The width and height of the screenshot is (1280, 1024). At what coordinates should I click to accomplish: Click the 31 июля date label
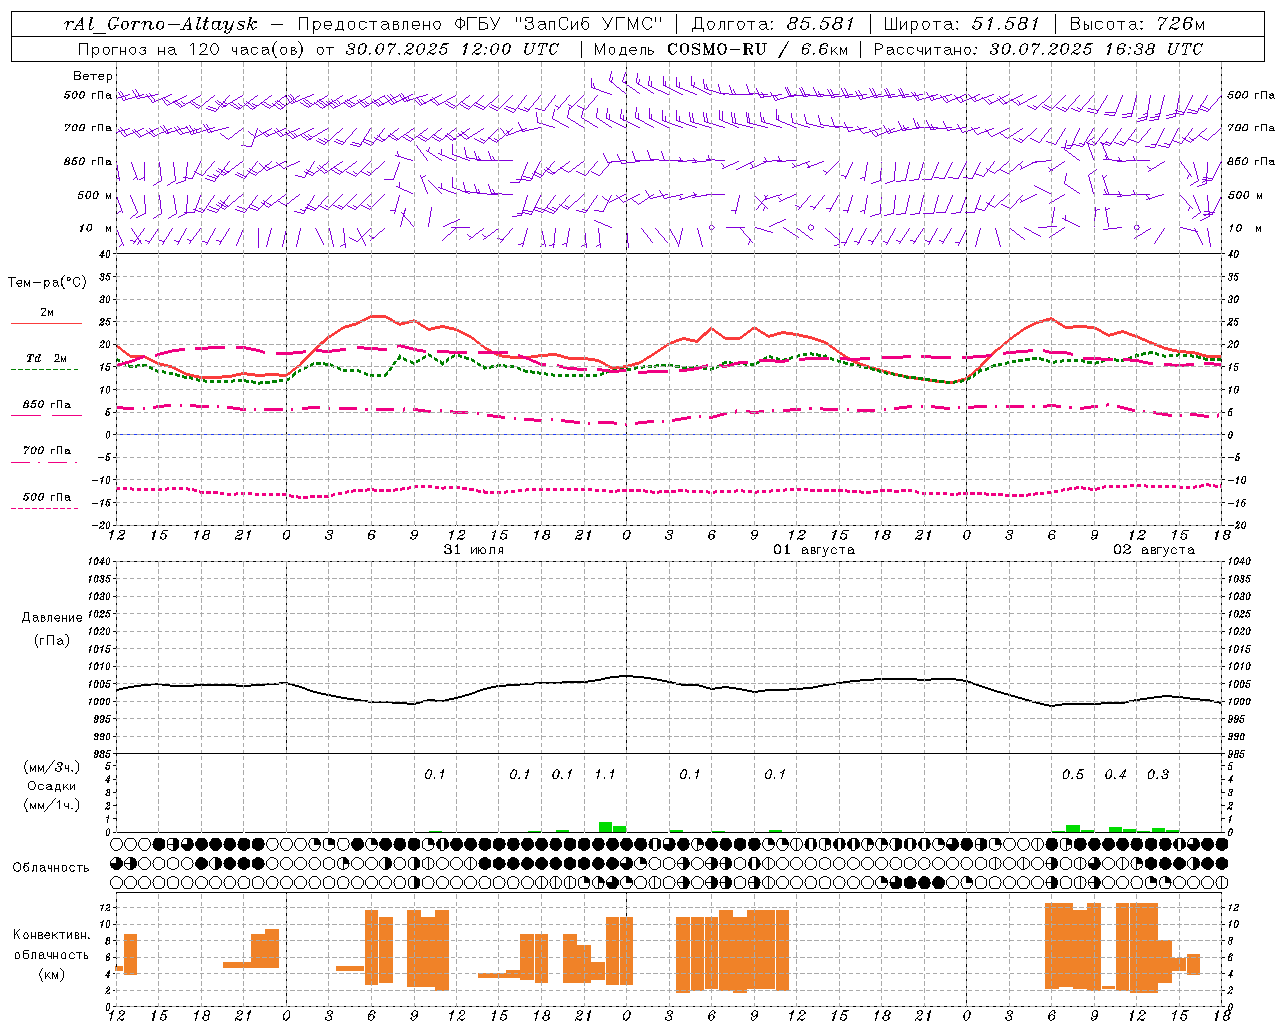pos(474,549)
